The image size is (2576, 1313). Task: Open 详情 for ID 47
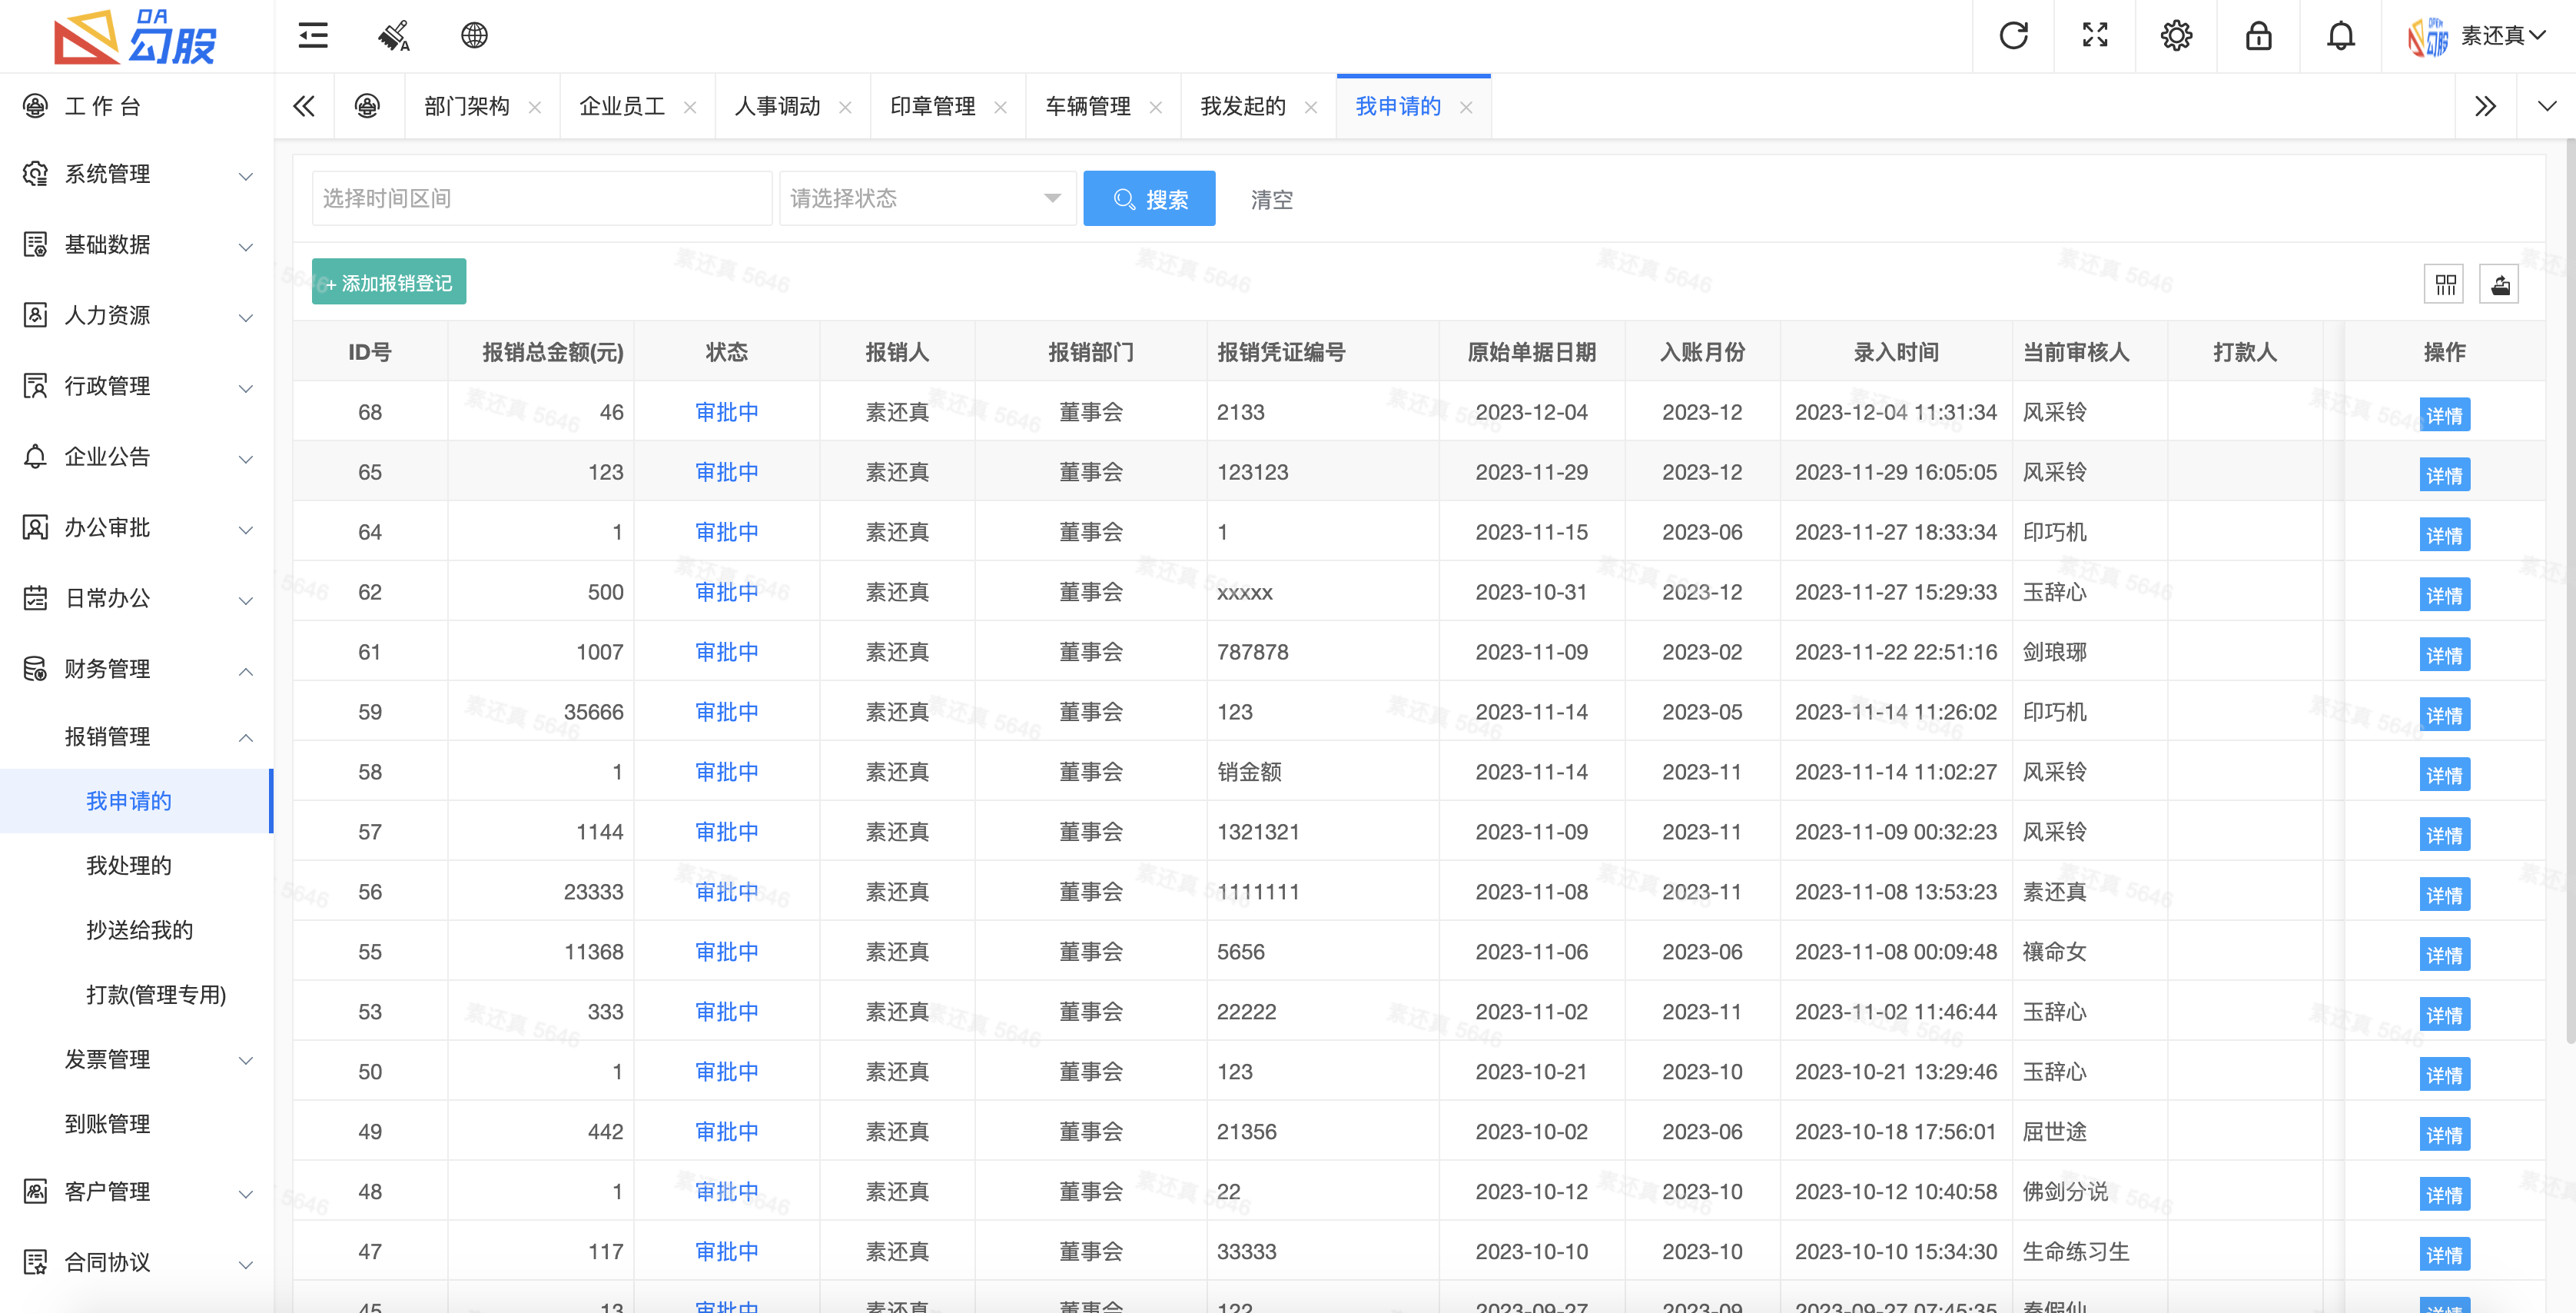click(x=2444, y=1255)
